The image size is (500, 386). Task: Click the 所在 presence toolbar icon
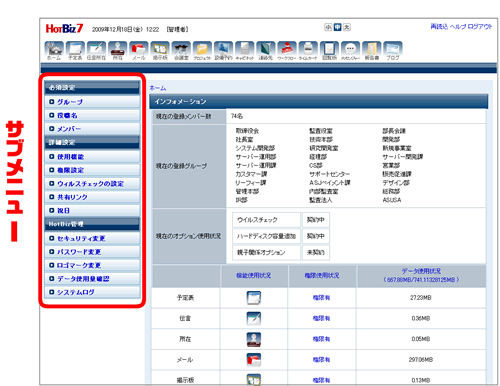[x=118, y=51]
